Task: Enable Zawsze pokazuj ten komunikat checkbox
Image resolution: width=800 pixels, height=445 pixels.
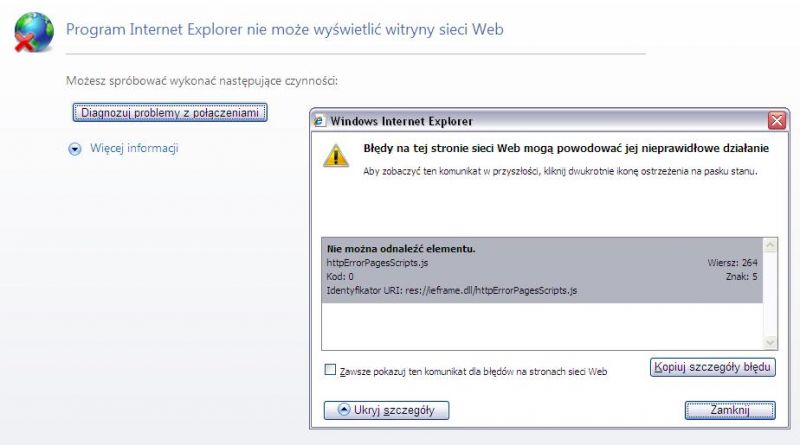Action: pyautogui.click(x=330, y=369)
